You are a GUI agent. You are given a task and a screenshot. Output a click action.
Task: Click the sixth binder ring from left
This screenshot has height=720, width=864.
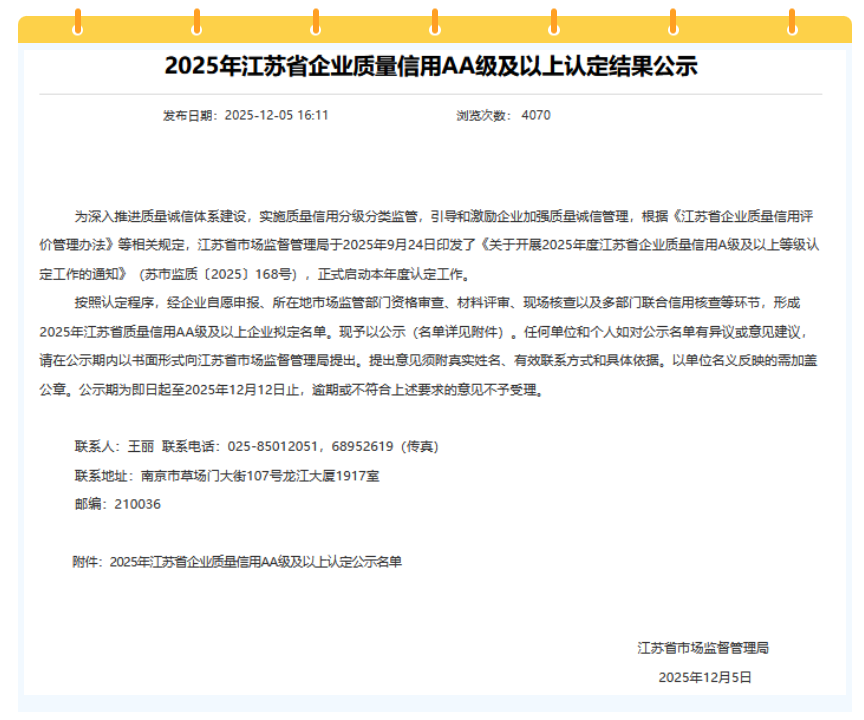[x=673, y=20]
